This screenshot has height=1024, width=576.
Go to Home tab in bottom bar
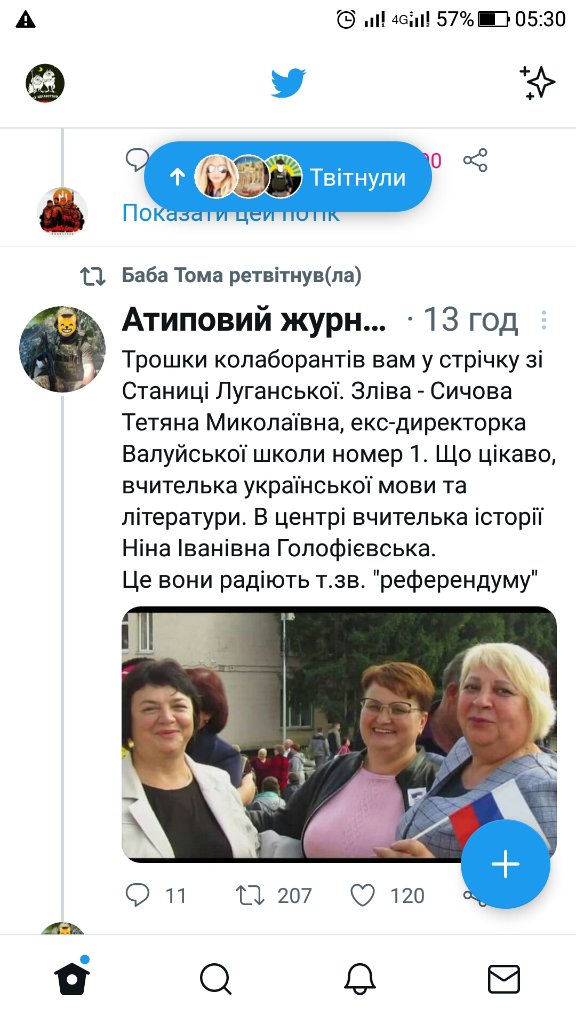coord(72,978)
